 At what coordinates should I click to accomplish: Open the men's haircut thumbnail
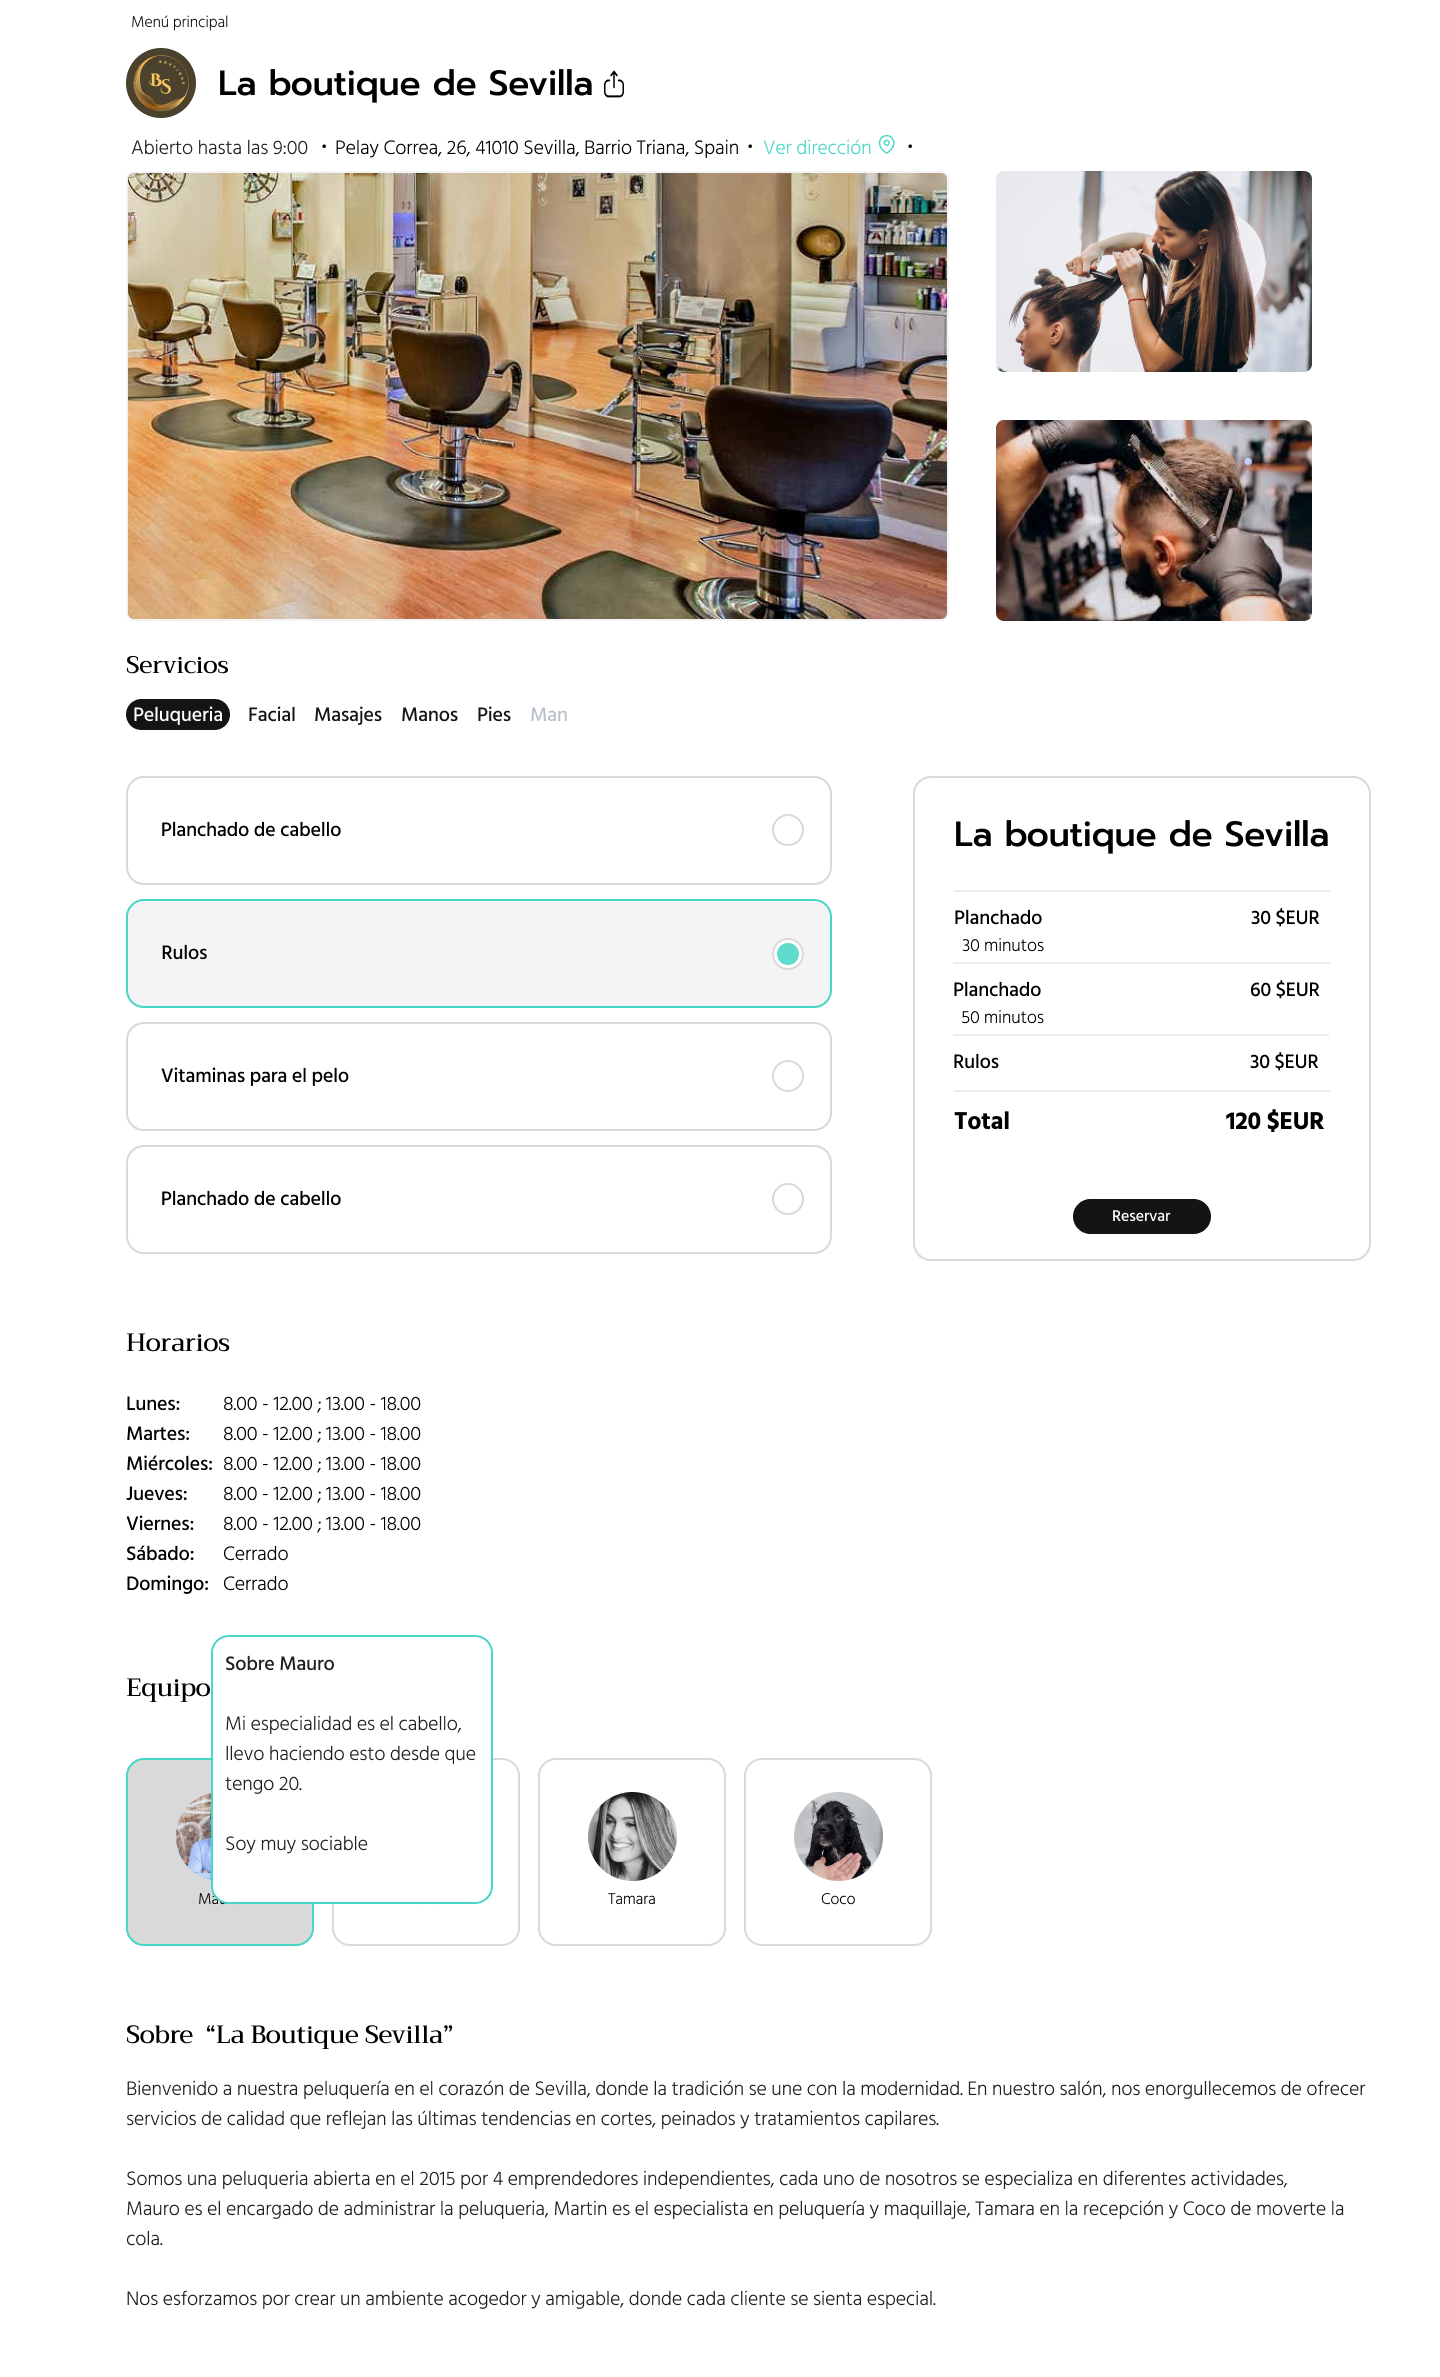coord(1154,520)
